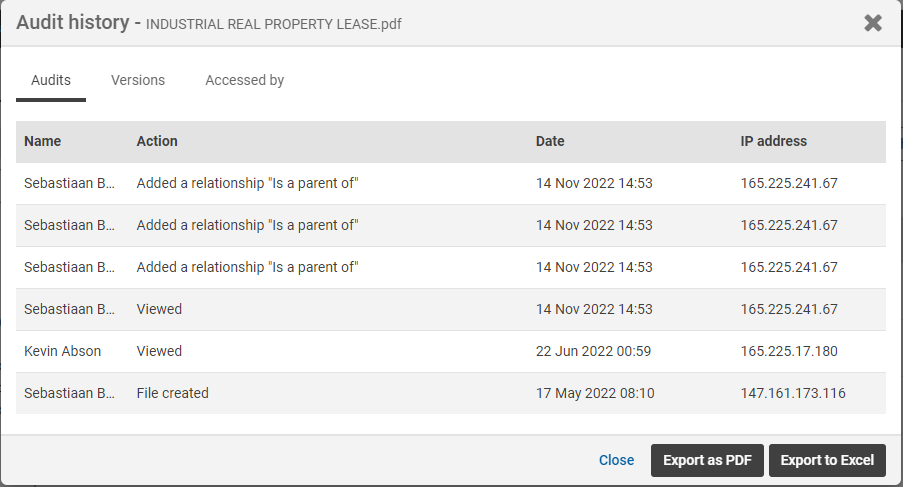Click IP address 165.225.17.180
Viewport: 903px width, 487px height.
pos(789,351)
